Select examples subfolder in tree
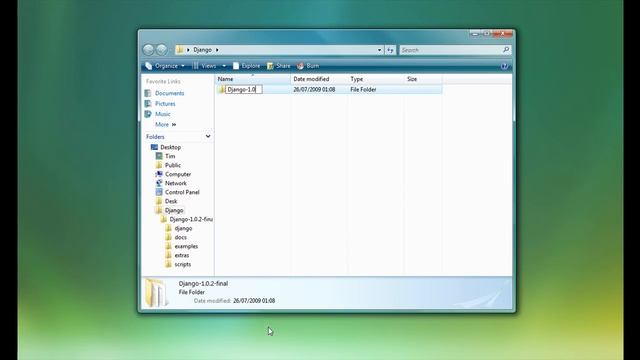The image size is (640, 360). pyautogui.click(x=186, y=246)
